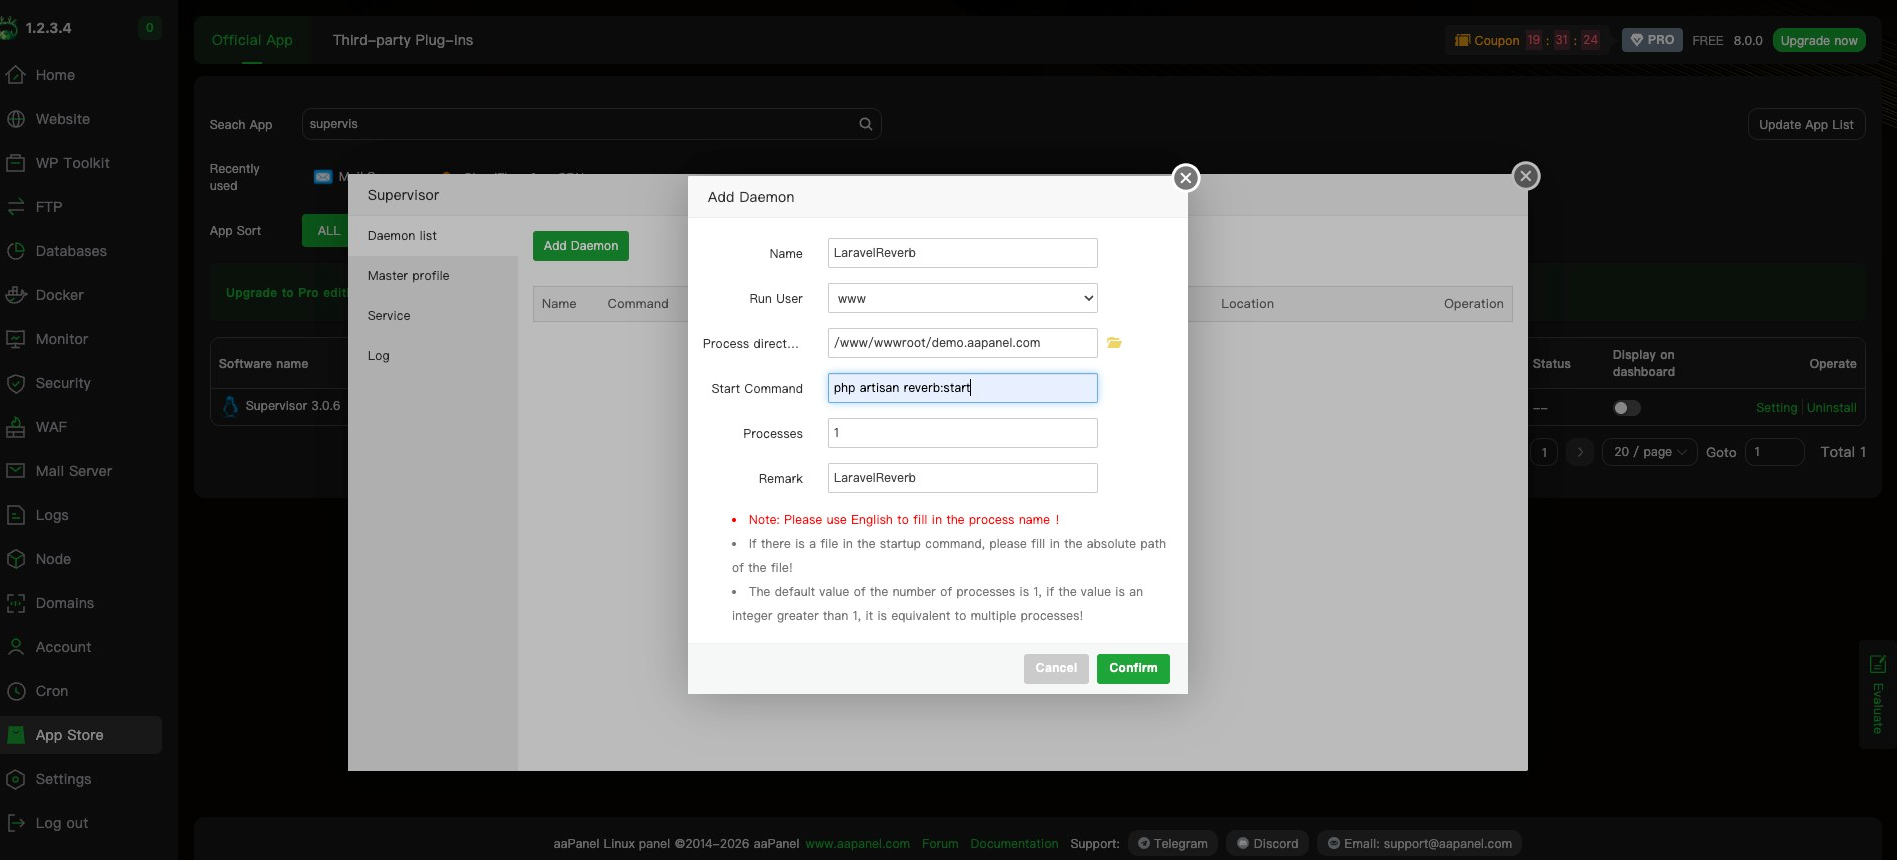Image resolution: width=1897 pixels, height=860 pixels.
Task: Open the 20 / page dropdown
Action: (x=1650, y=452)
